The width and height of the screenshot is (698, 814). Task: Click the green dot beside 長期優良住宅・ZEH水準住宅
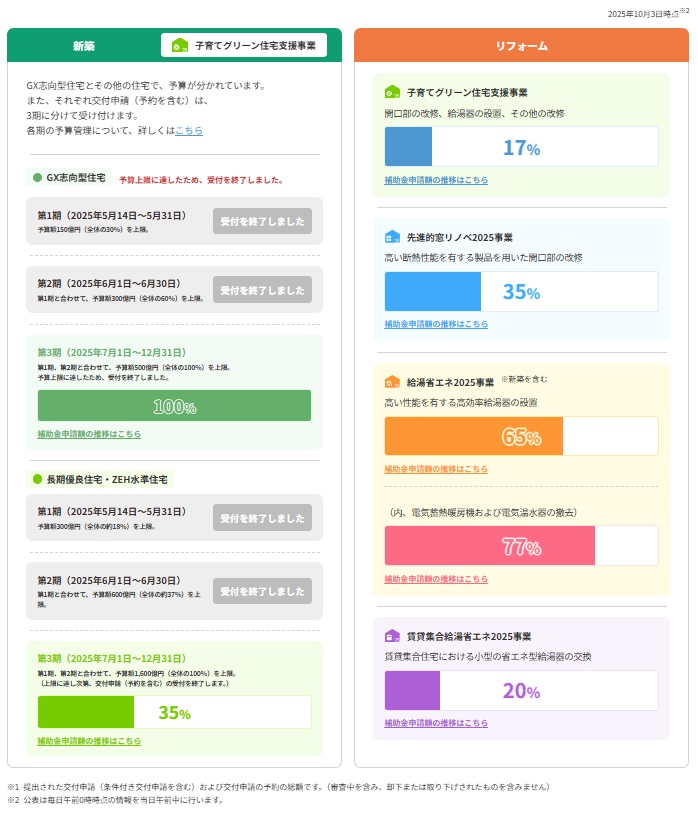(37, 480)
